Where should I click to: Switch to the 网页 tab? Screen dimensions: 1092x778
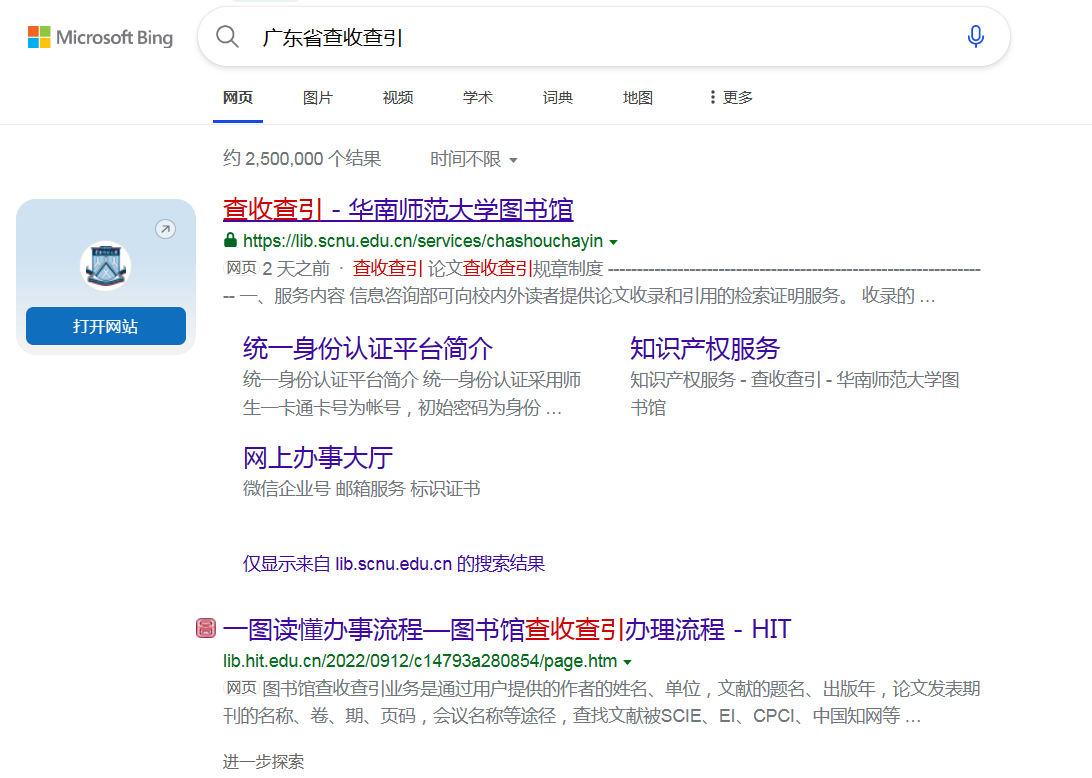[237, 98]
